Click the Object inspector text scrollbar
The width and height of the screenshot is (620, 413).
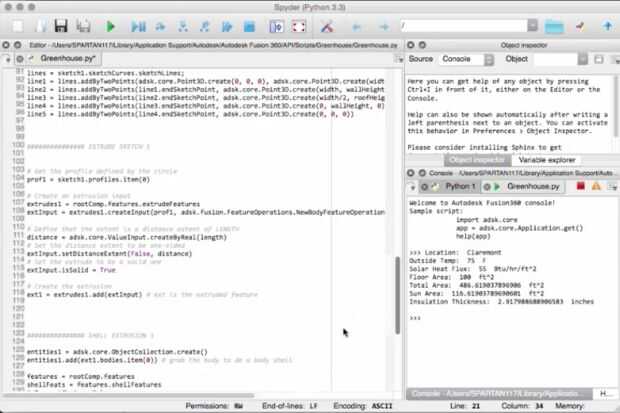coord(616,107)
